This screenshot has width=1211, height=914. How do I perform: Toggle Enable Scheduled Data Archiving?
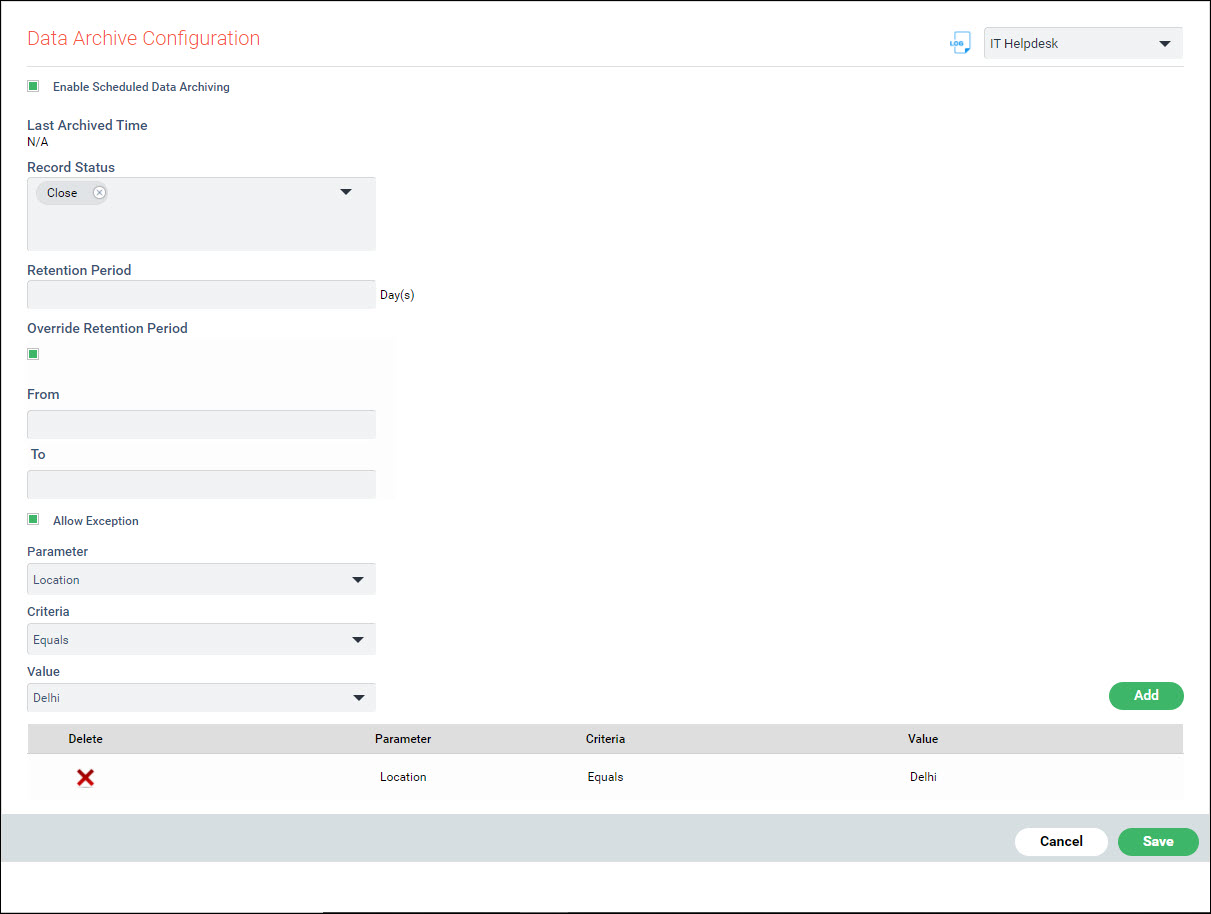pos(33,87)
